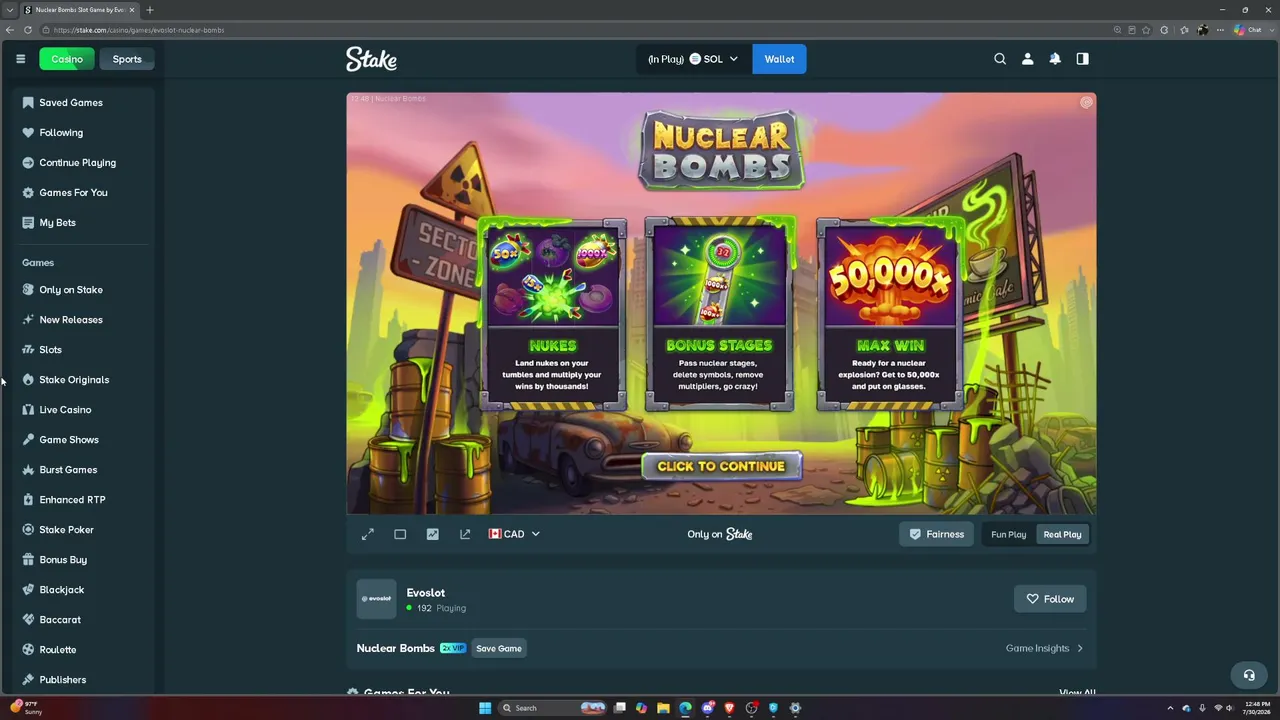Toggle the right side panel icon
Image resolution: width=1280 pixels, height=720 pixels.
[x=1082, y=59]
